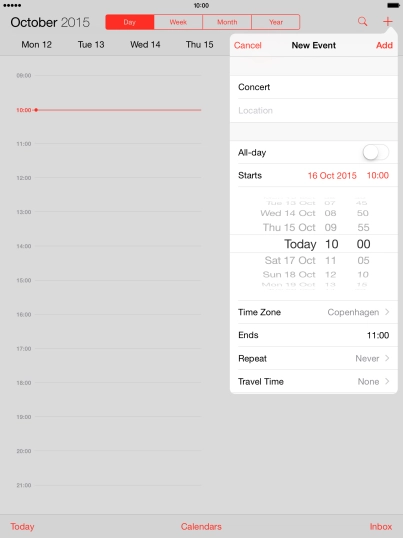
Task: Switch to the Week view tab
Action: pos(178,22)
